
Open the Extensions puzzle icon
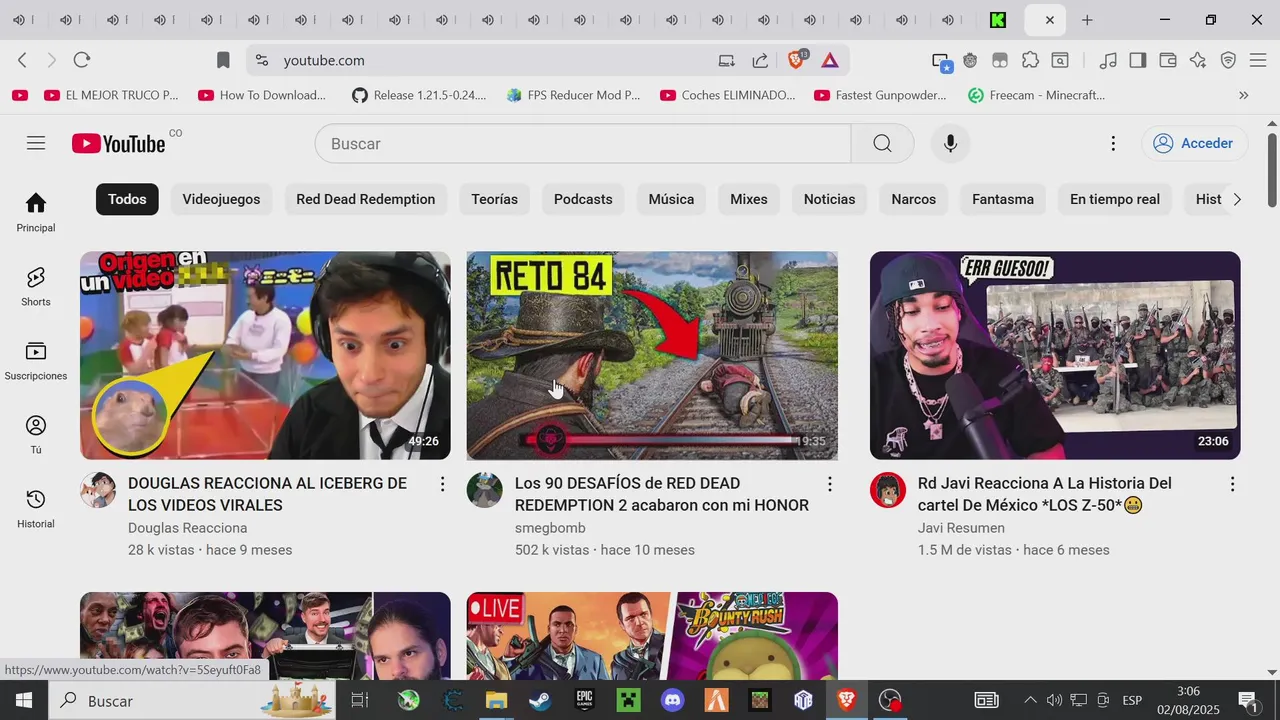coord(1030,60)
